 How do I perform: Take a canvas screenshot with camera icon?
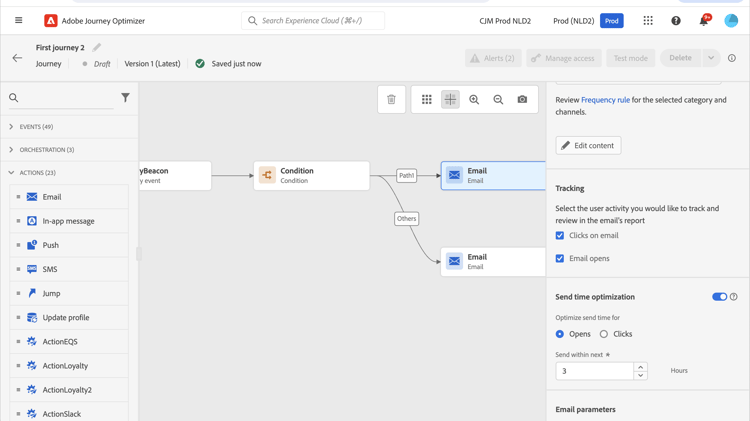tap(522, 100)
